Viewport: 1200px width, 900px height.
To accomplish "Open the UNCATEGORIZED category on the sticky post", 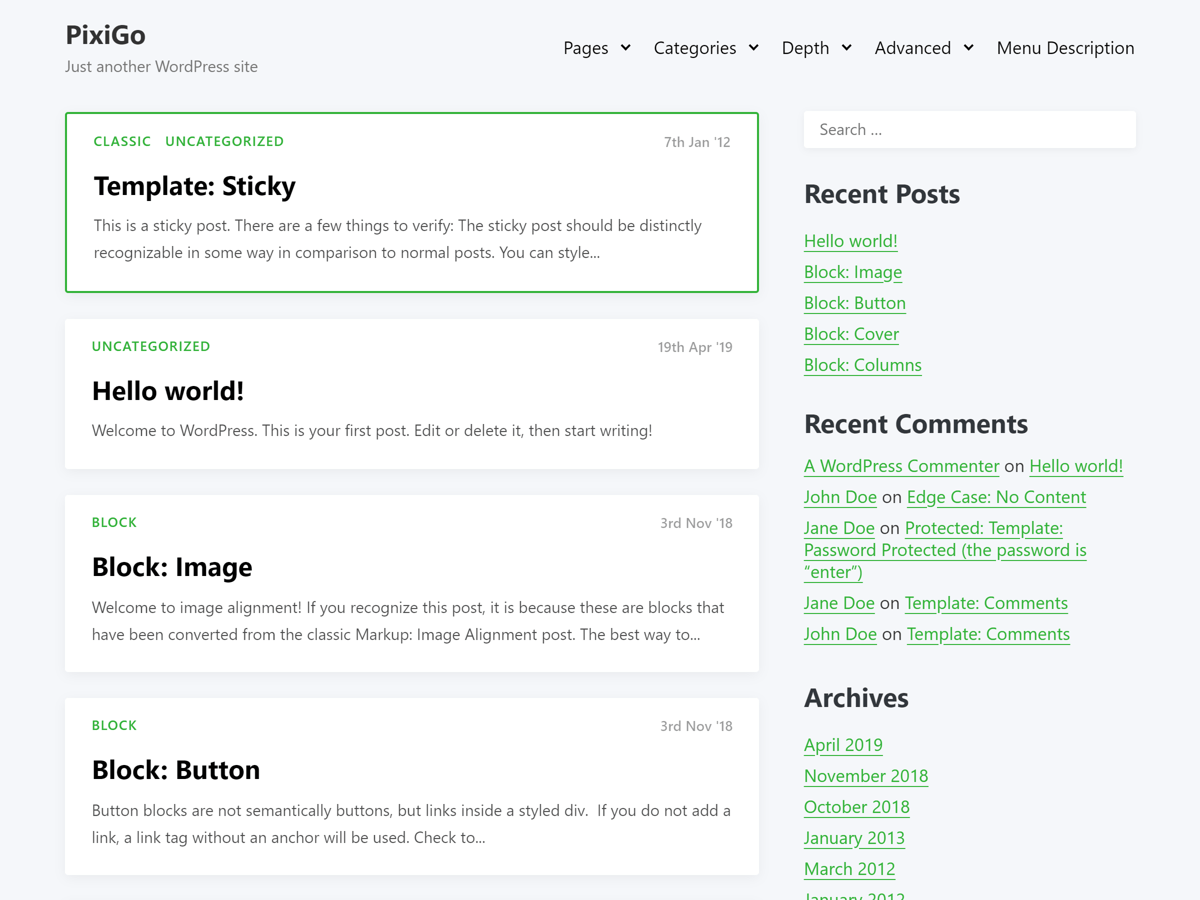I will [x=224, y=141].
